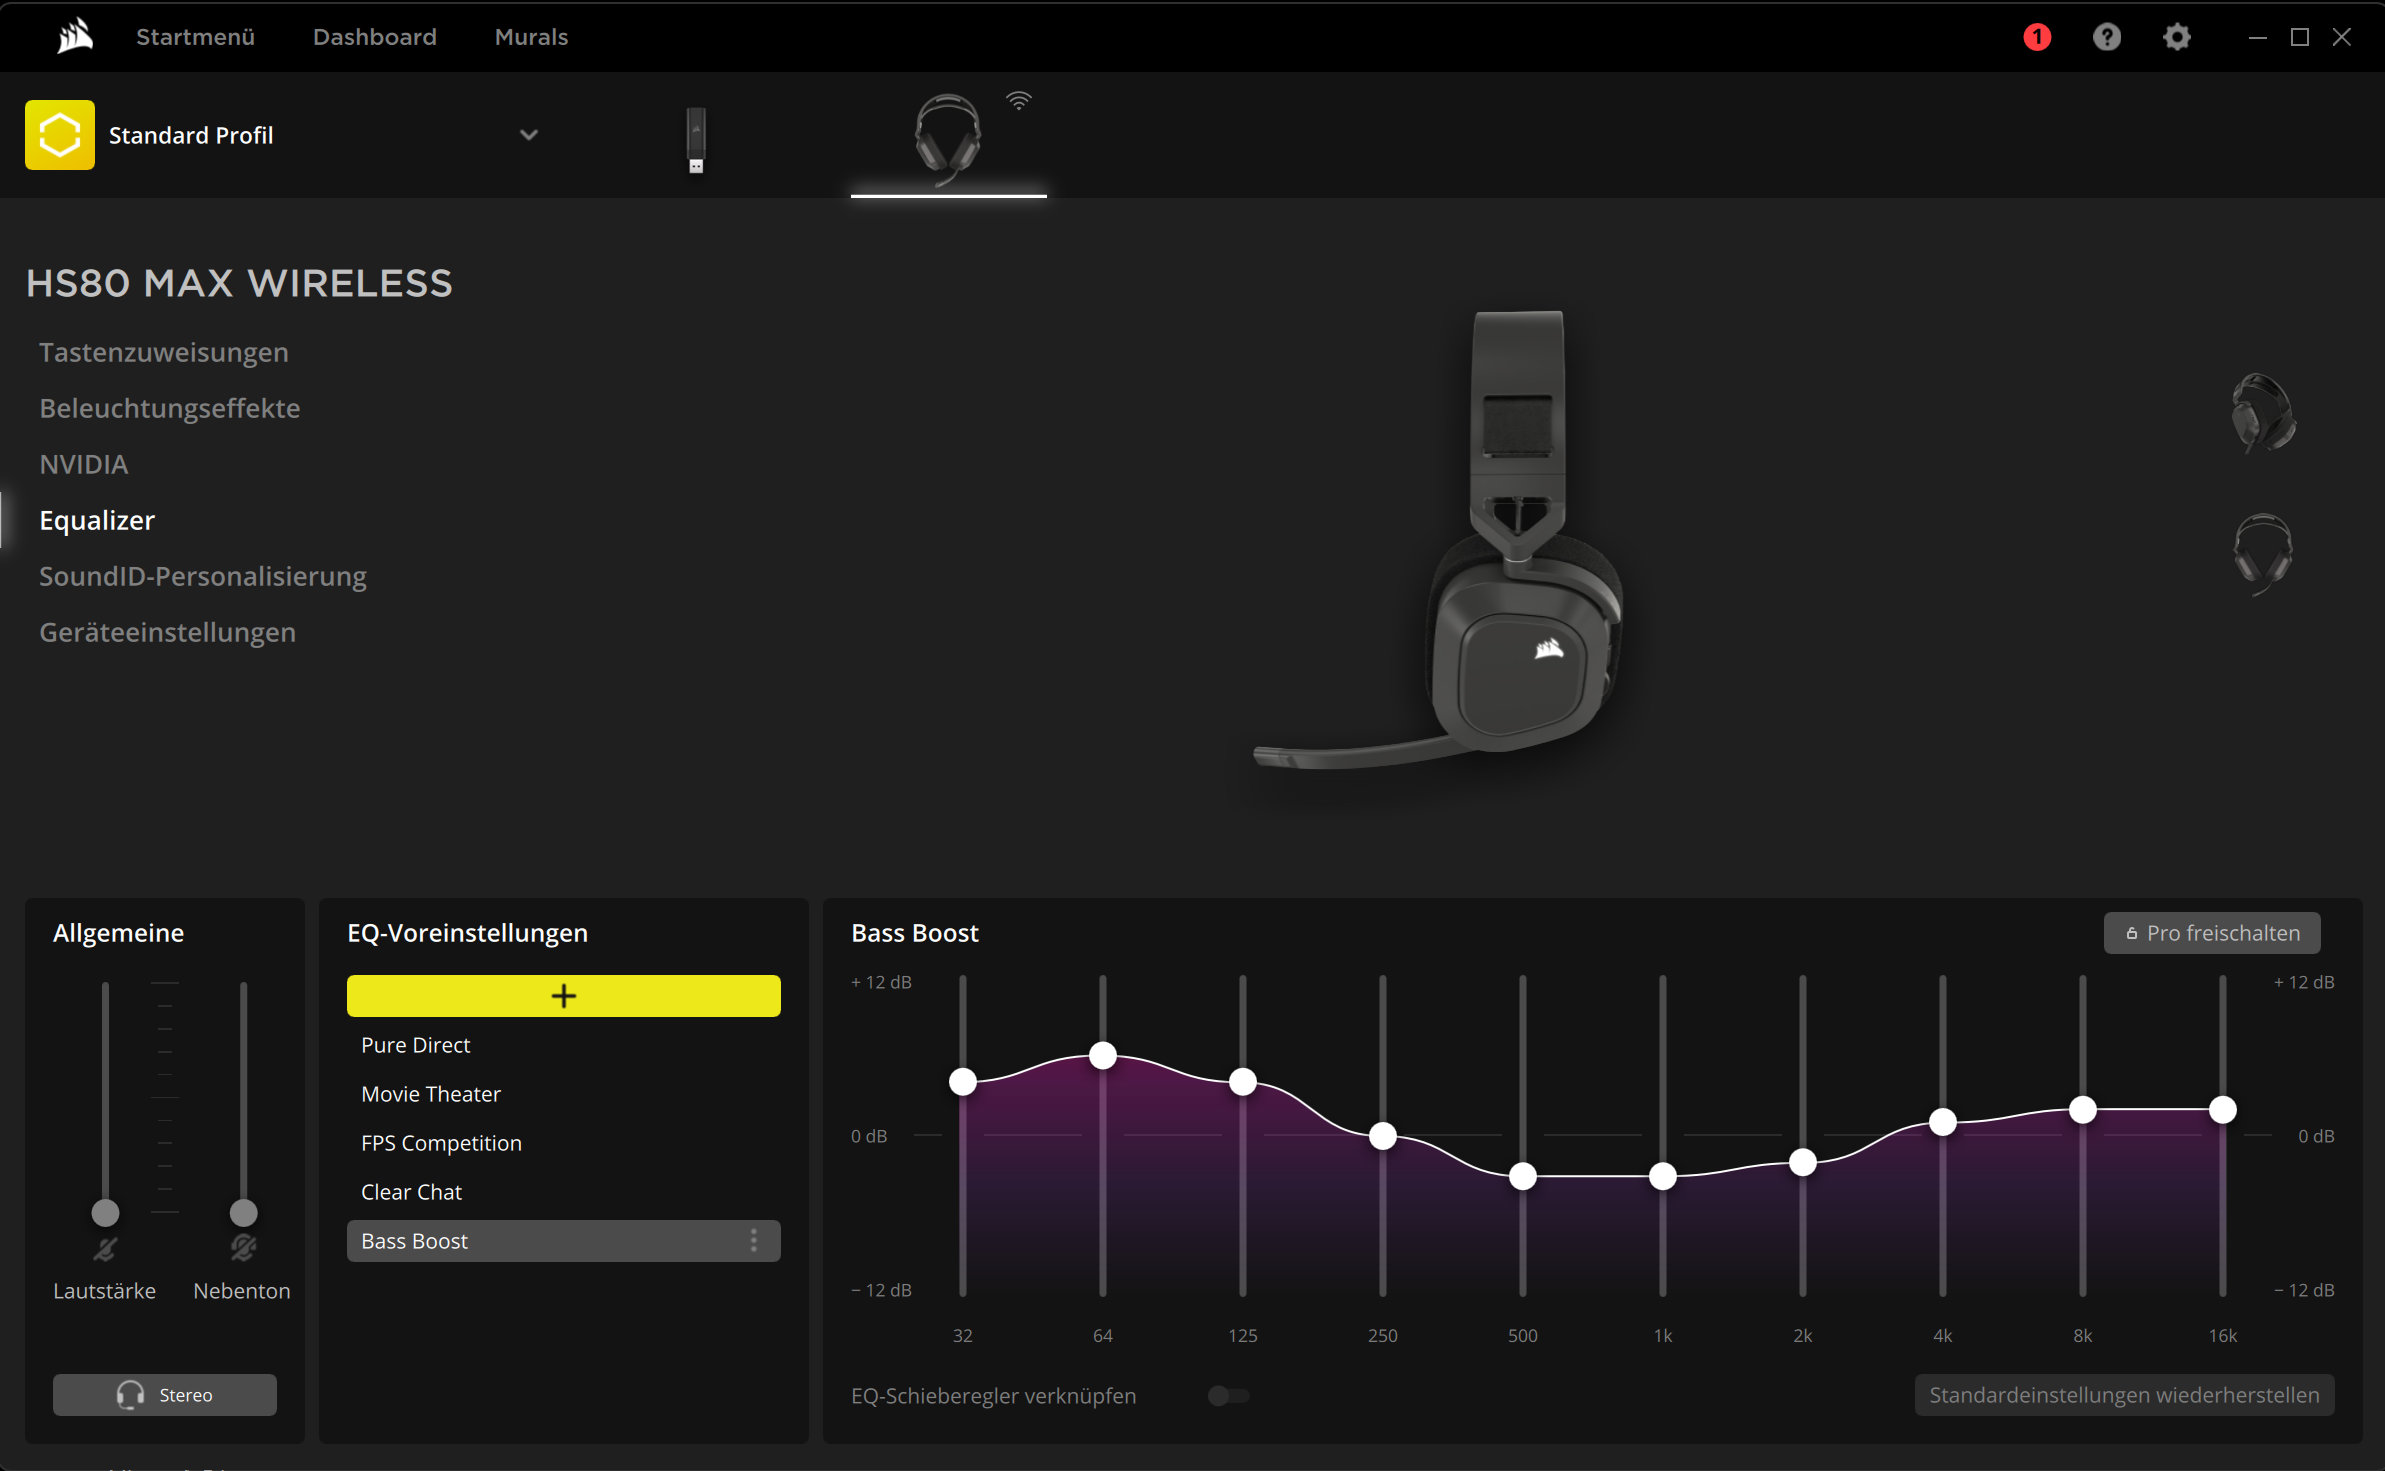Open the Startmenü tab
Image resolution: width=2385 pixels, height=1471 pixels.
(196, 37)
